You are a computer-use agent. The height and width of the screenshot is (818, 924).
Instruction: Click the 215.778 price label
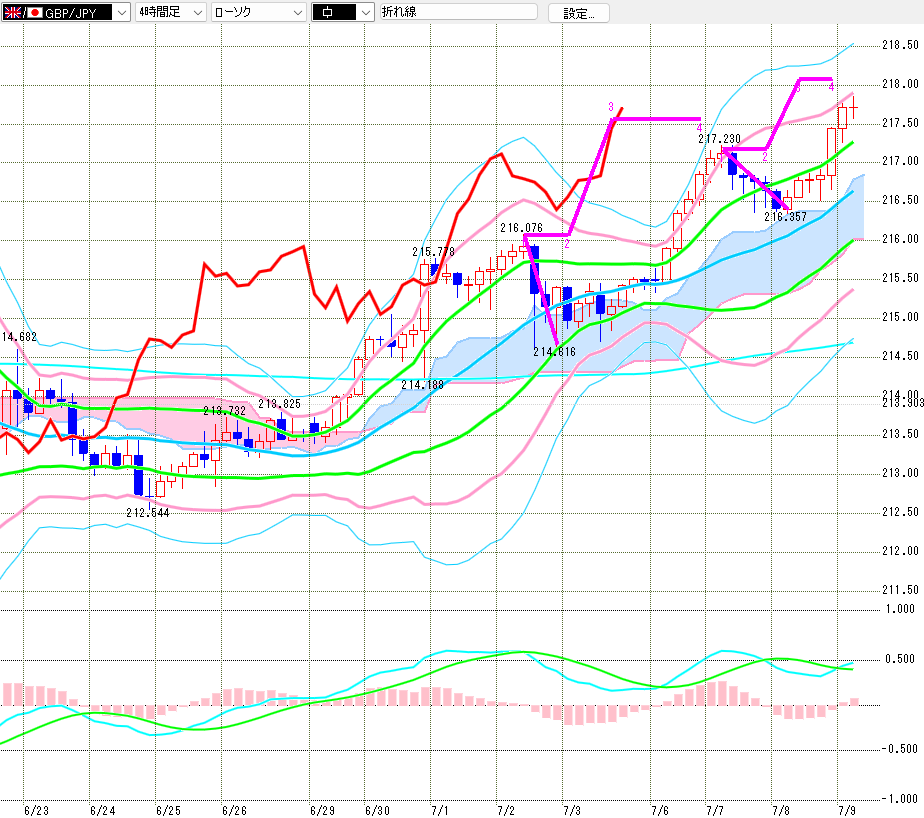point(434,252)
